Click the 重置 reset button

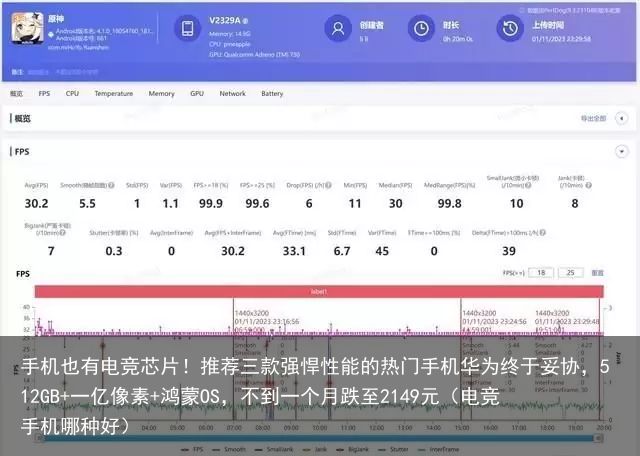[598, 273]
